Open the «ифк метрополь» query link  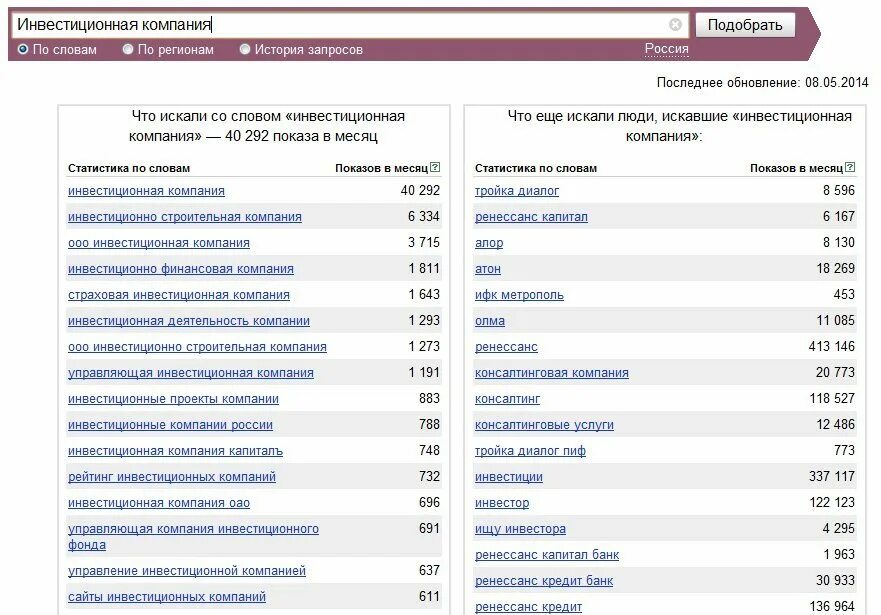521,294
